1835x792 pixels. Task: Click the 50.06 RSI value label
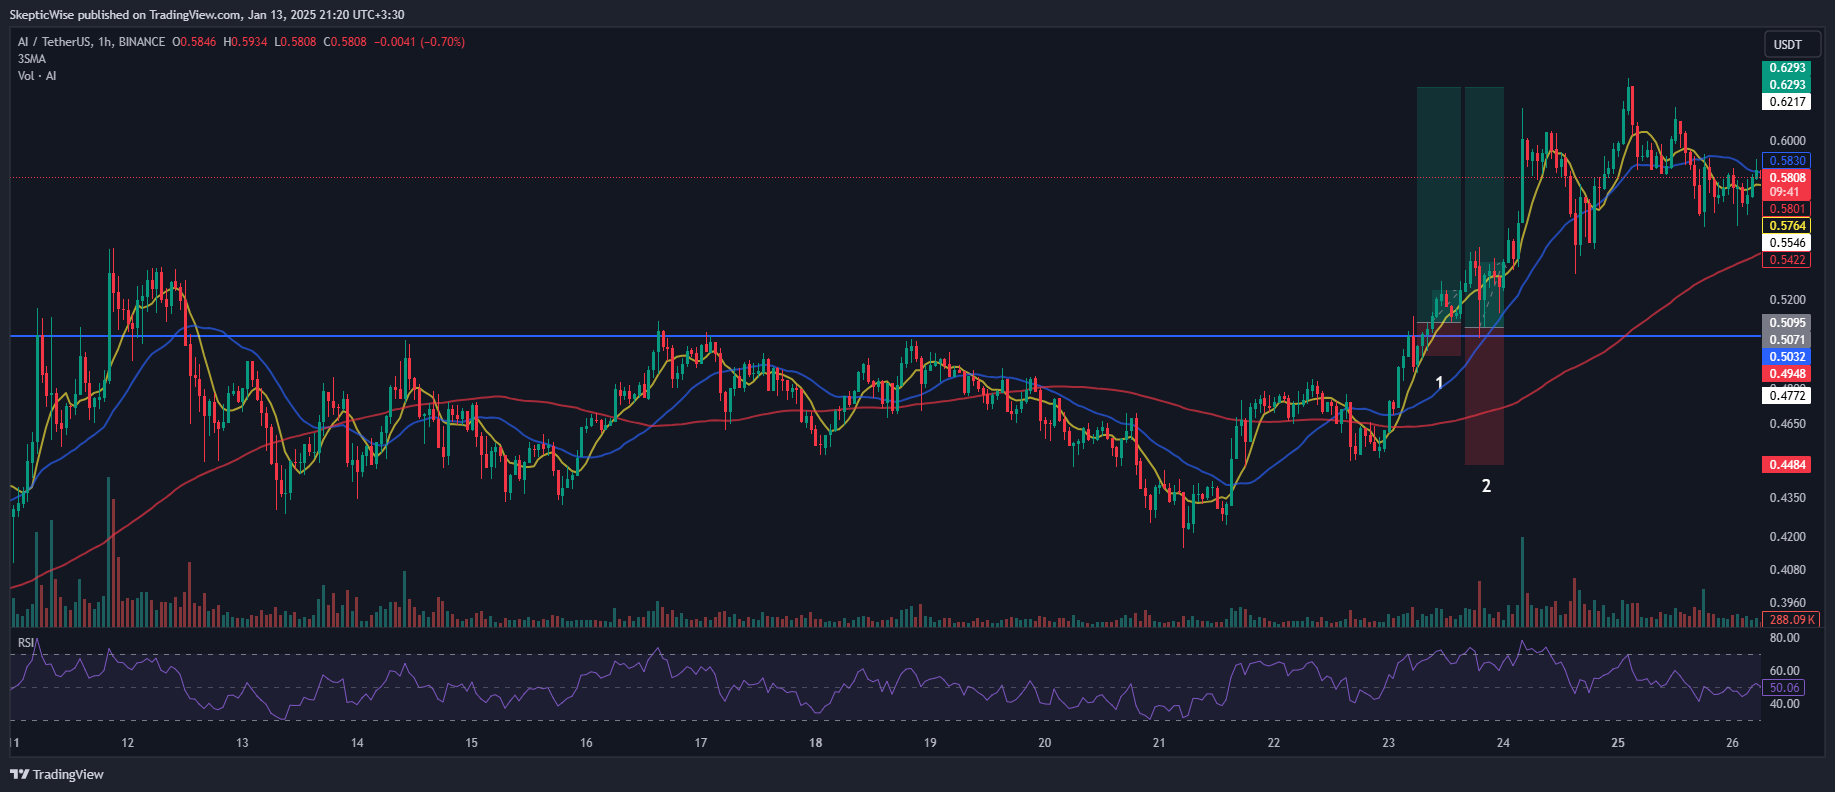coord(1785,688)
